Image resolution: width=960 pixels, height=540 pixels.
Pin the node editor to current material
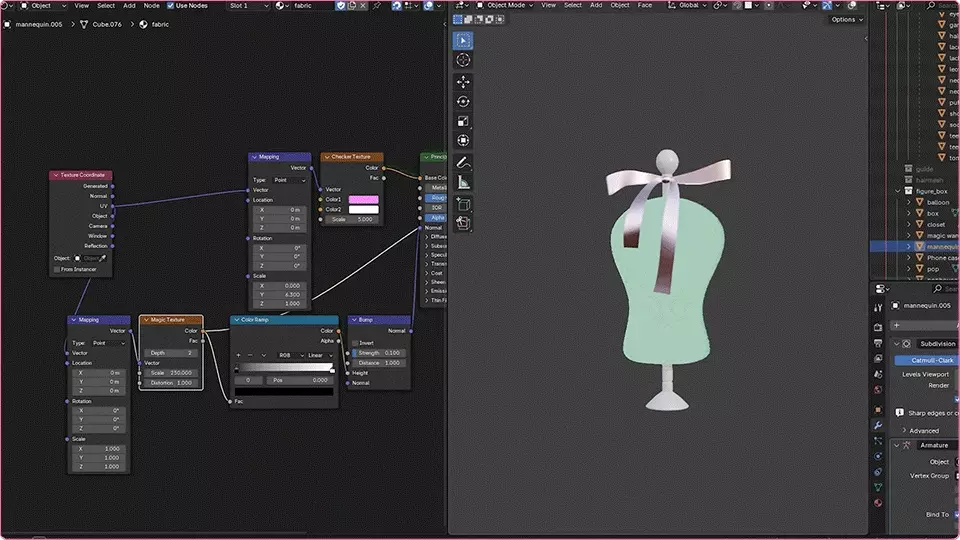click(377, 6)
